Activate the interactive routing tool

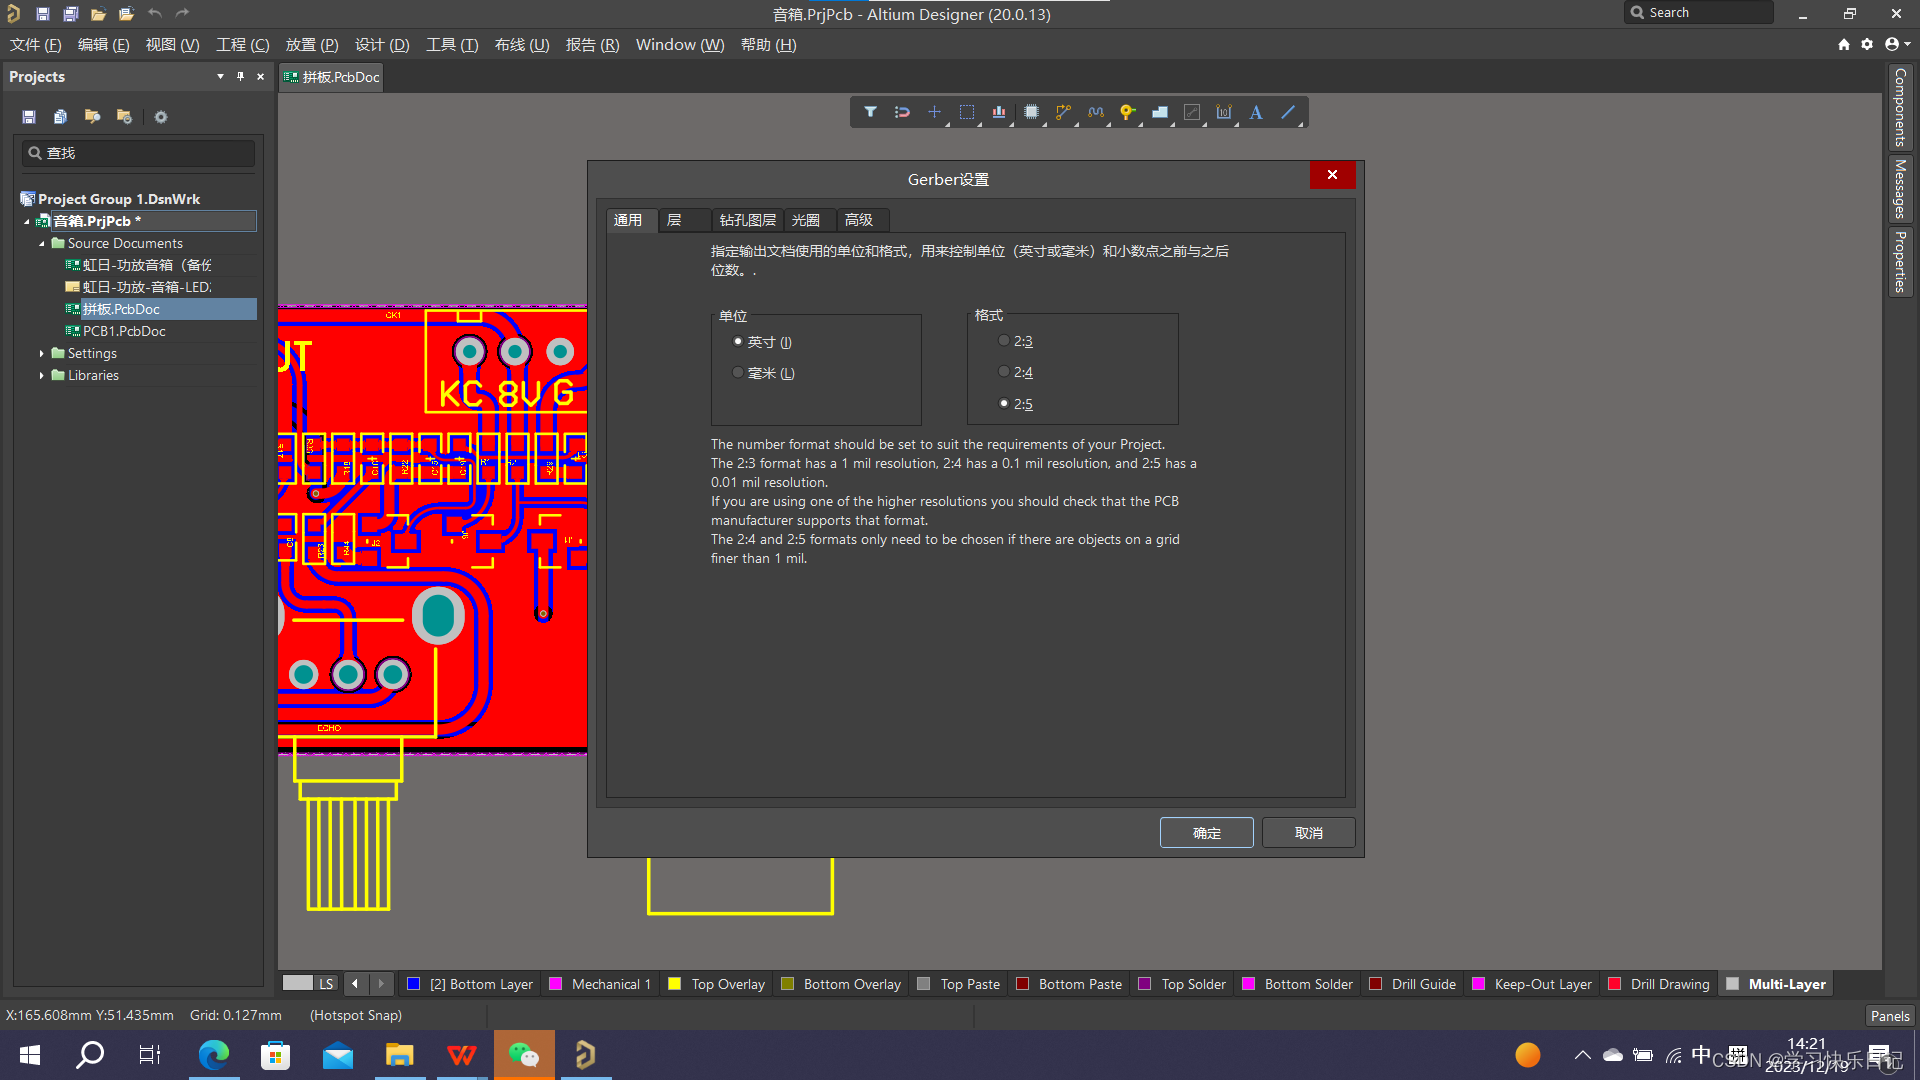pyautogui.click(x=1063, y=112)
